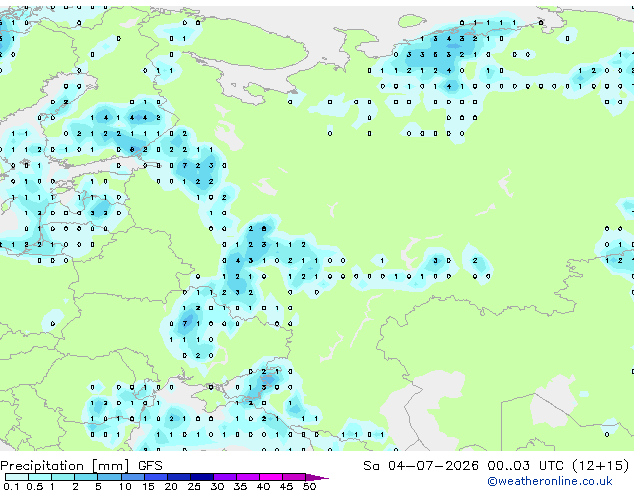Pick the dark blue swatch between 25 and 30

(x=202, y=477)
